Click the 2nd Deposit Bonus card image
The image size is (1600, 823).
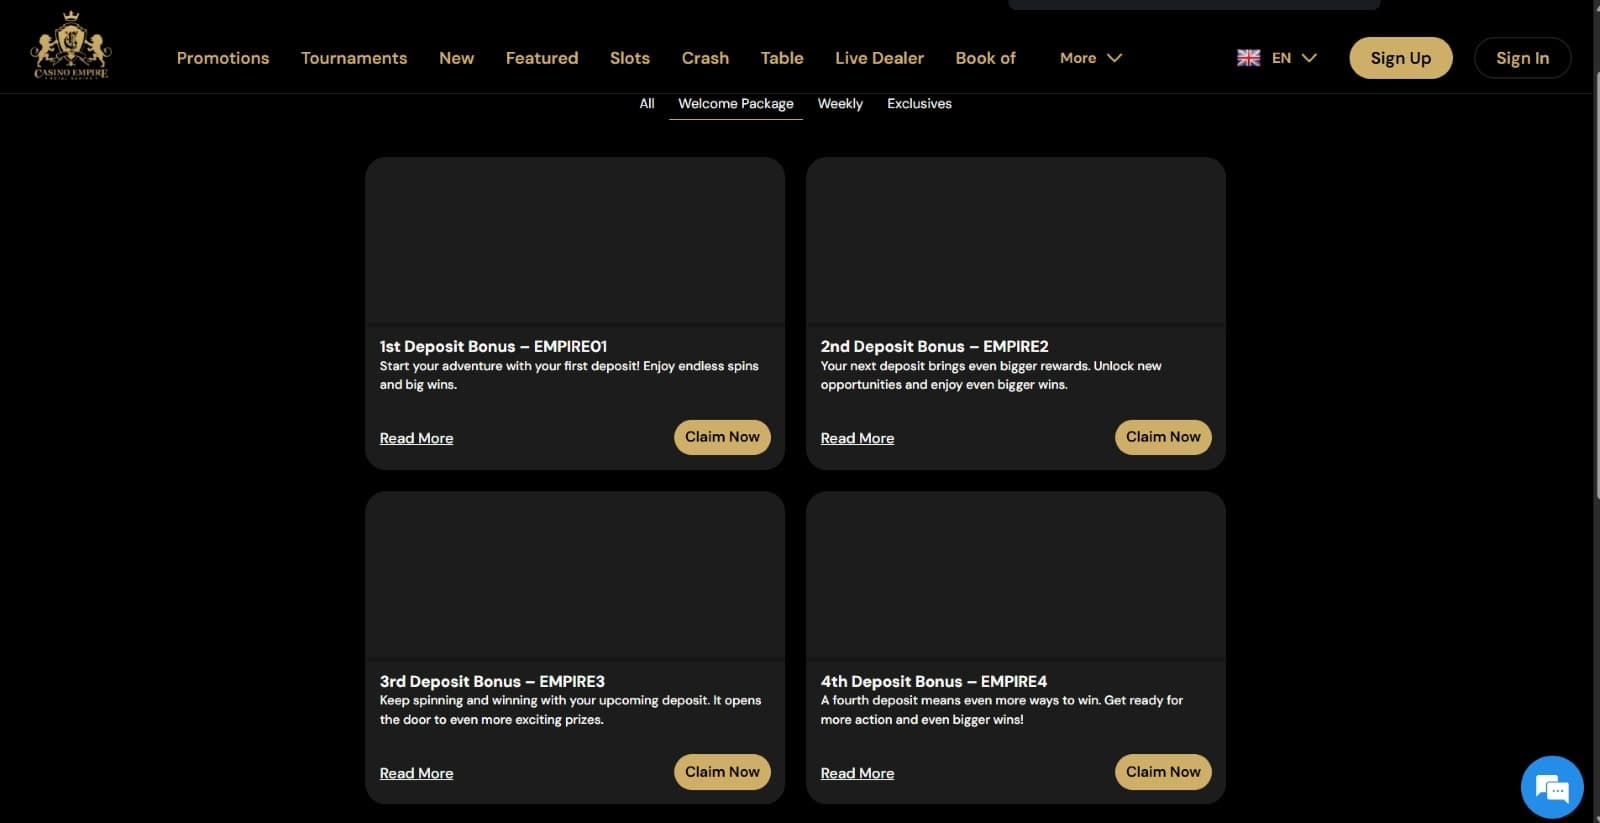(x=1016, y=241)
